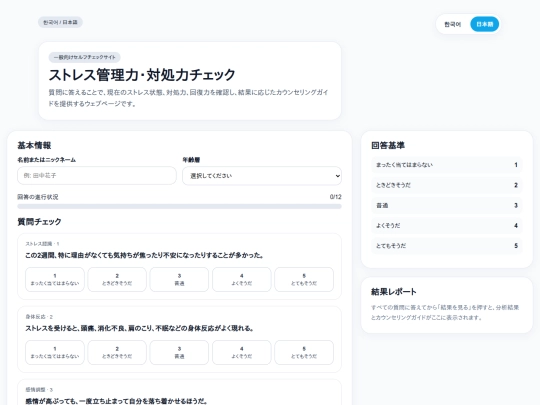Select option 3 普通 for 身体反応 question
Image resolution: width=540 pixels, height=405 pixels.
[x=179, y=352]
